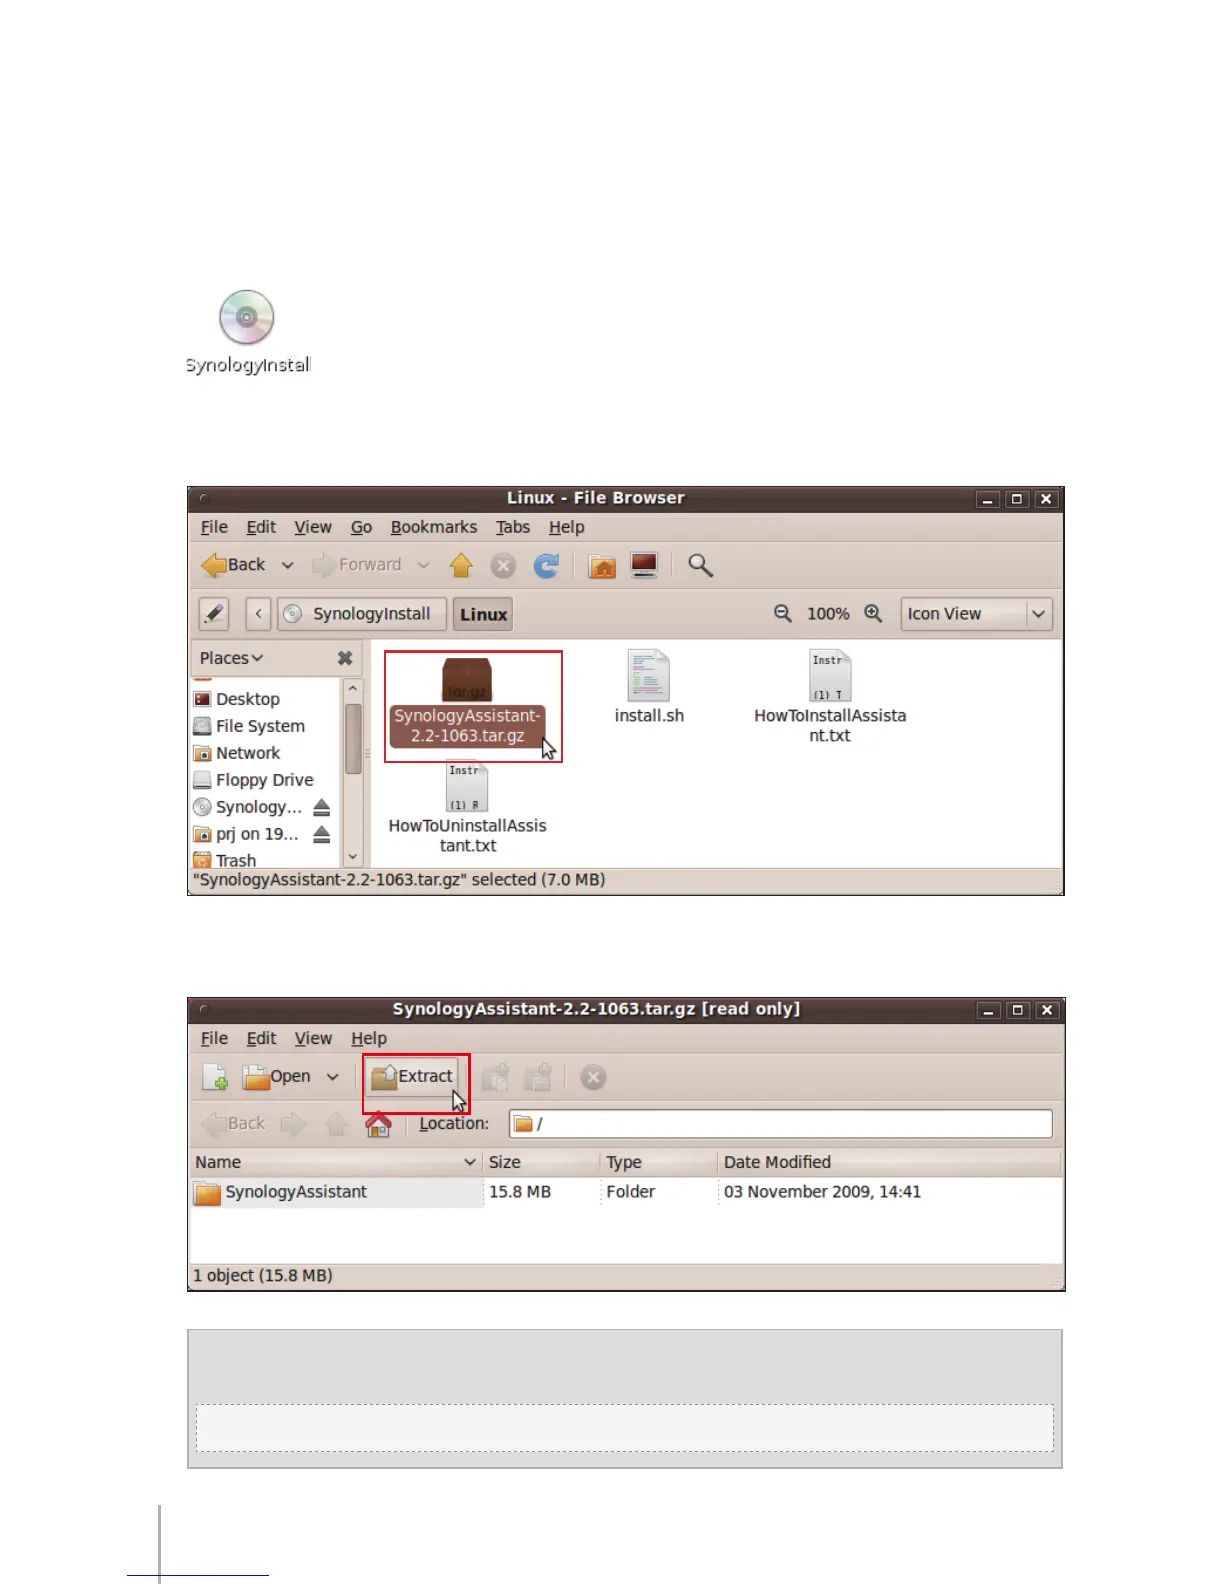Click Add folder to archive icon
Screen dimensions: 1224x1584
tap(538, 1077)
